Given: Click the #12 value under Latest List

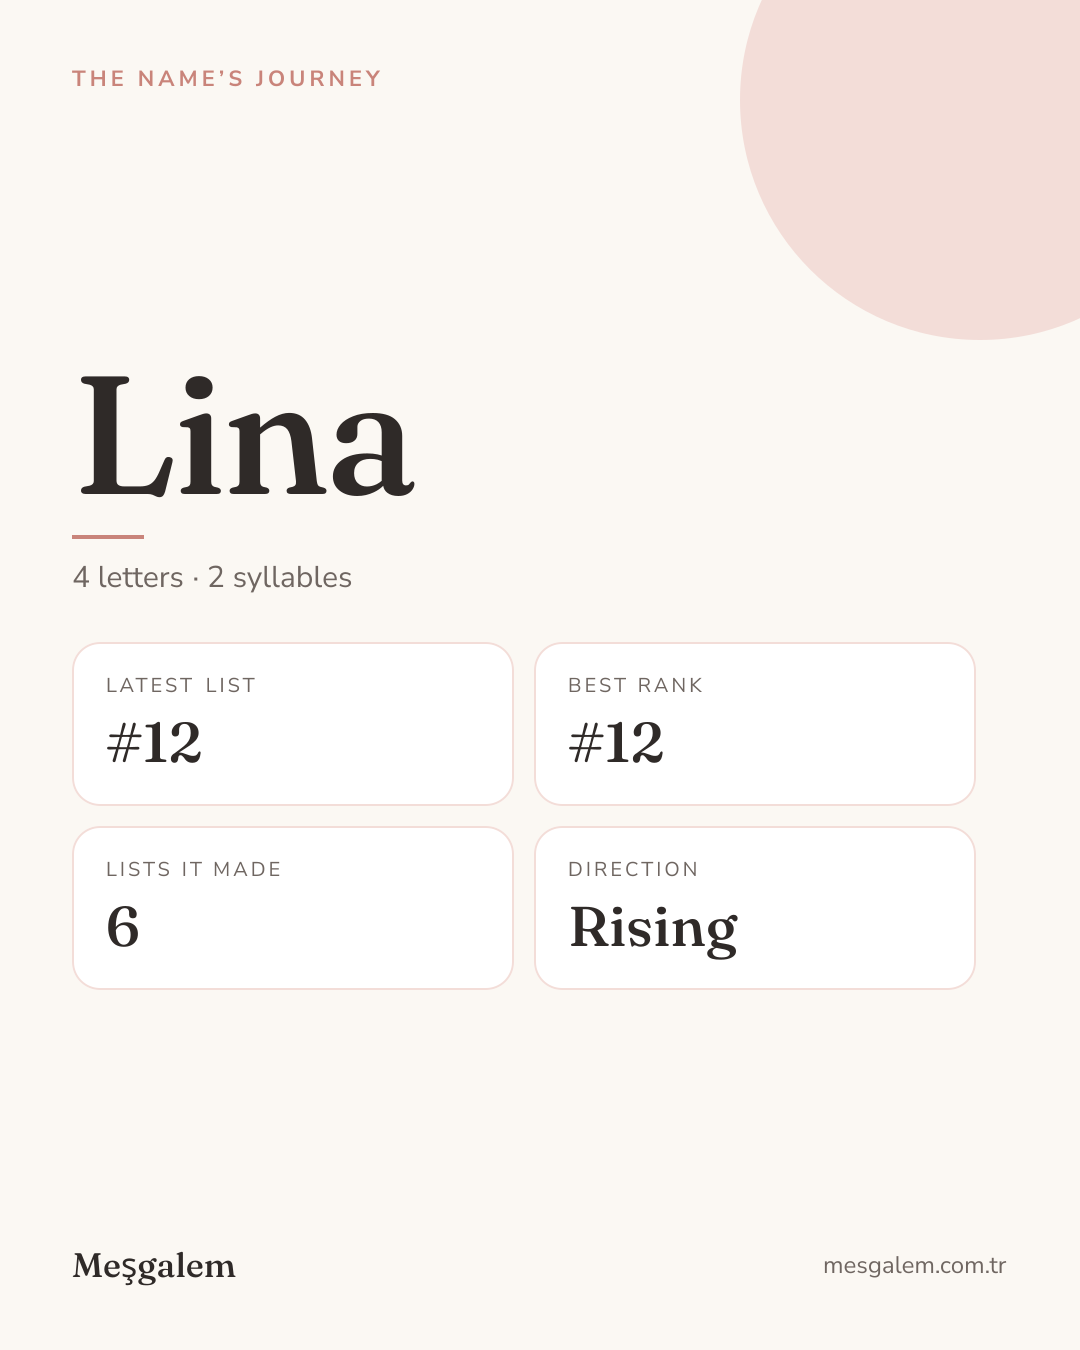Looking at the screenshot, I should tap(154, 743).
